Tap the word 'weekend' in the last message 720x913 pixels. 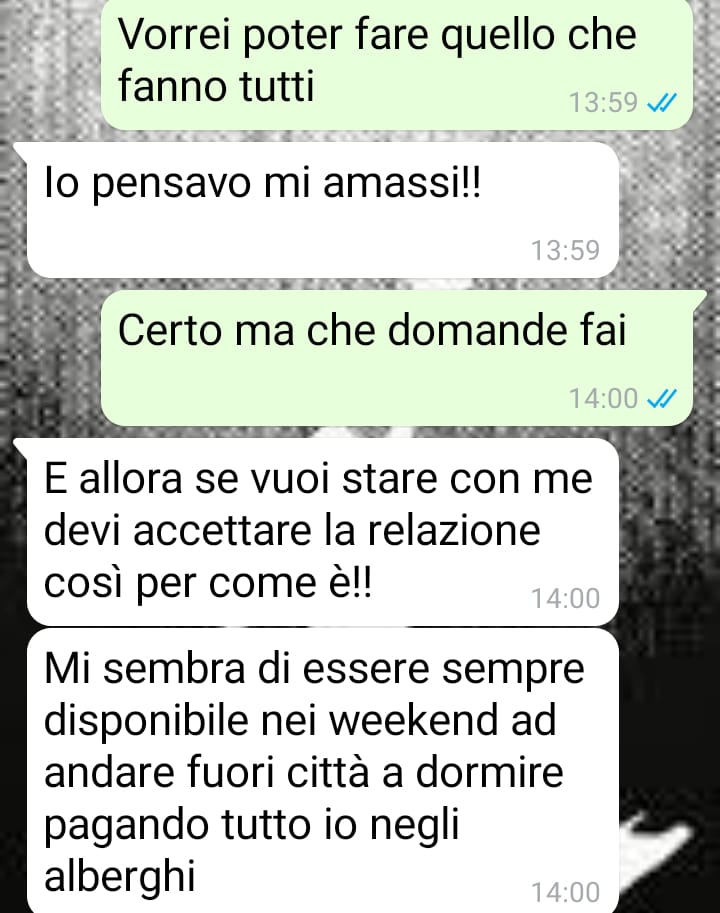click(x=414, y=720)
